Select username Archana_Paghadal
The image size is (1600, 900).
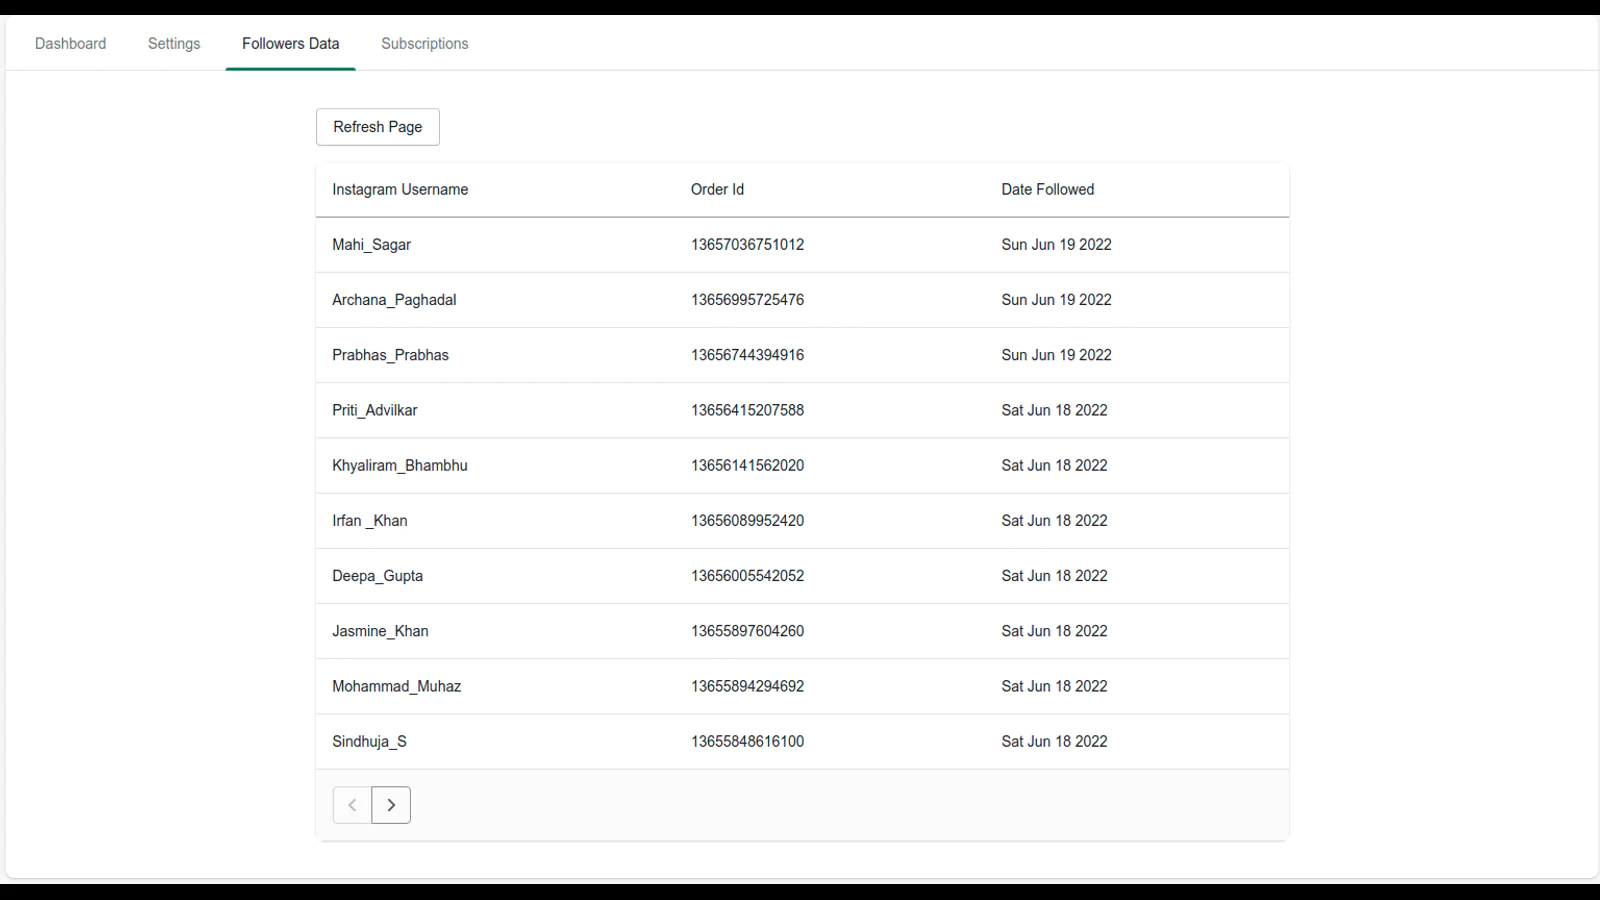[x=394, y=300]
